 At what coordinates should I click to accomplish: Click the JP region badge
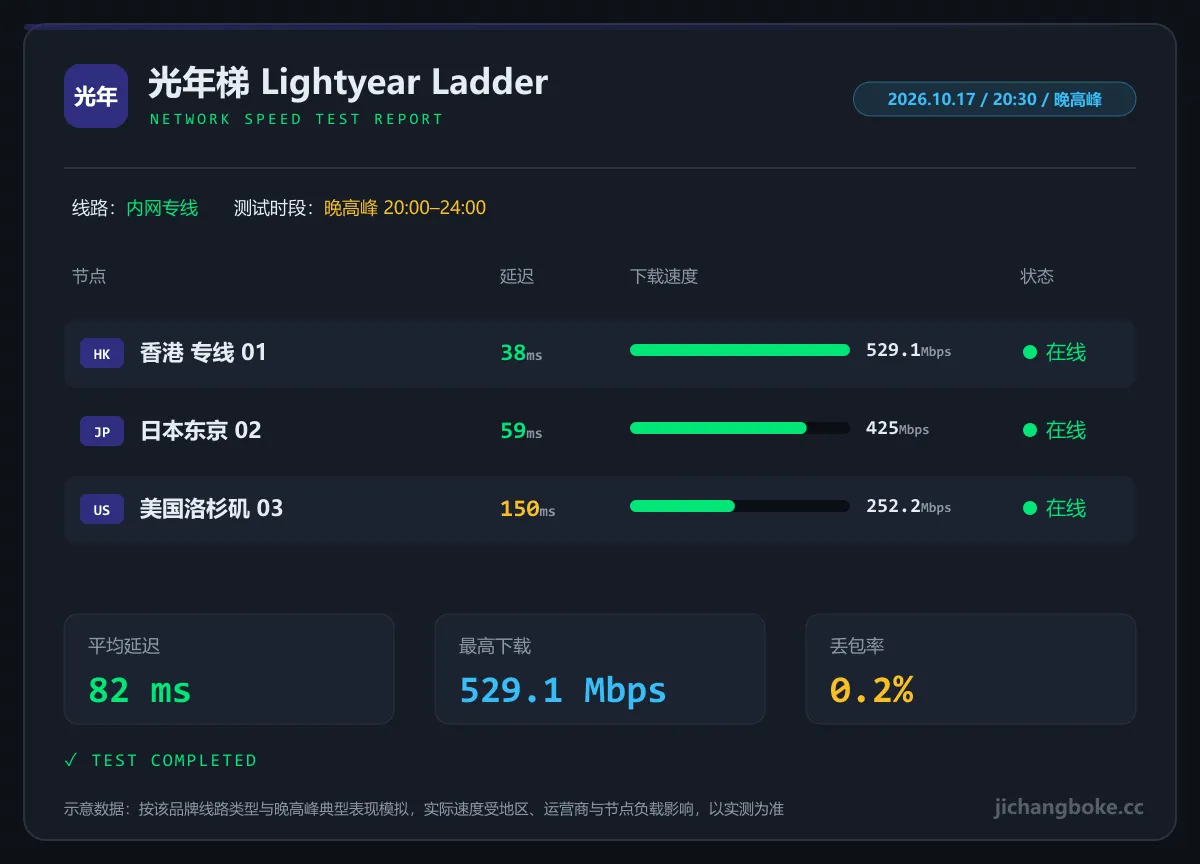click(102, 431)
